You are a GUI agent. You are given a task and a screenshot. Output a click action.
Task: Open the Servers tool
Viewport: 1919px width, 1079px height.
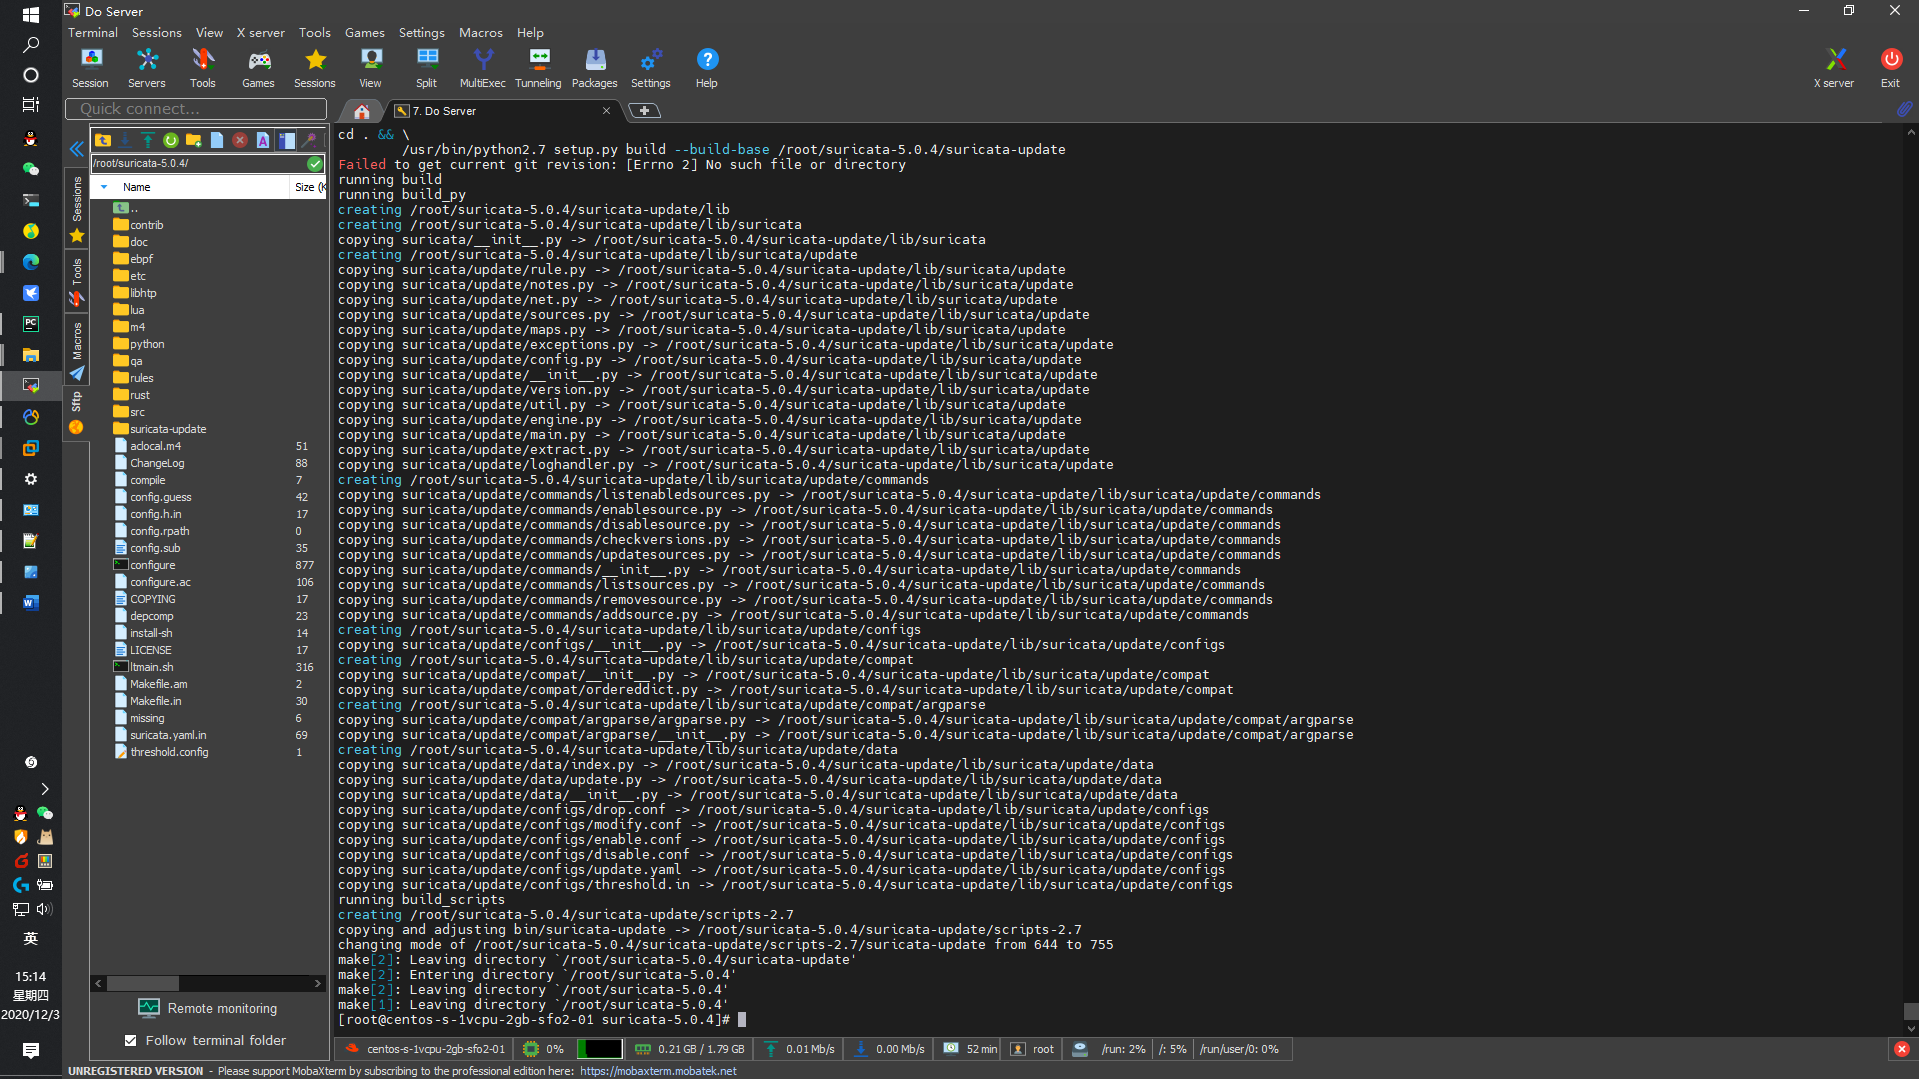[146, 68]
